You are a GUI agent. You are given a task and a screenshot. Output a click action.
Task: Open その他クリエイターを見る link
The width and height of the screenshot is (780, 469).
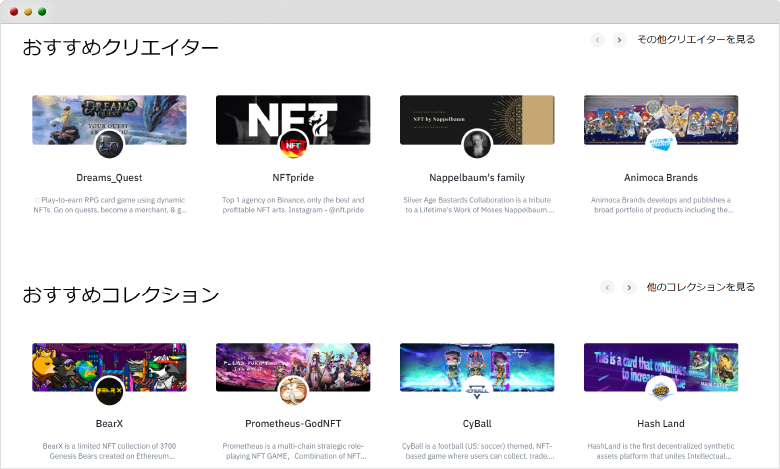click(x=696, y=39)
